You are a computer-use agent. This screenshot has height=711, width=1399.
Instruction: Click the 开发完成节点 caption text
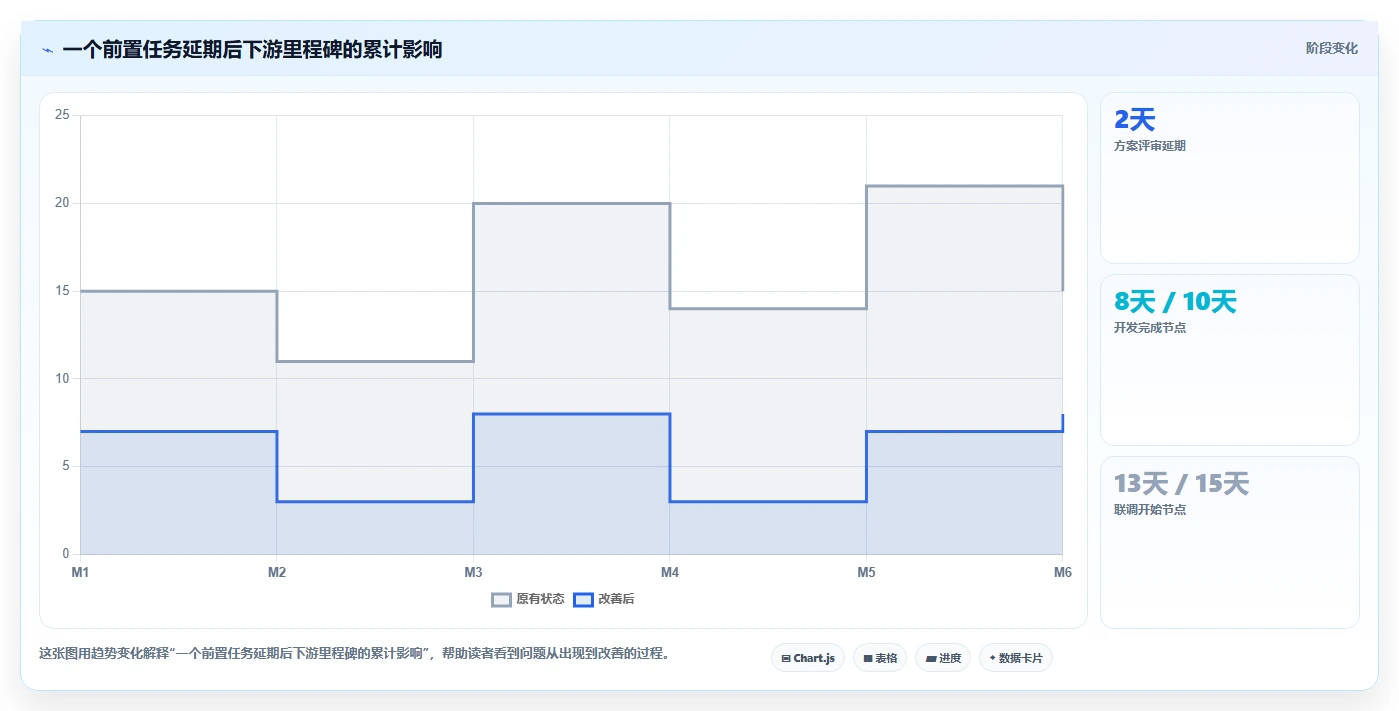pyautogui.click(x=1150, y=328)
